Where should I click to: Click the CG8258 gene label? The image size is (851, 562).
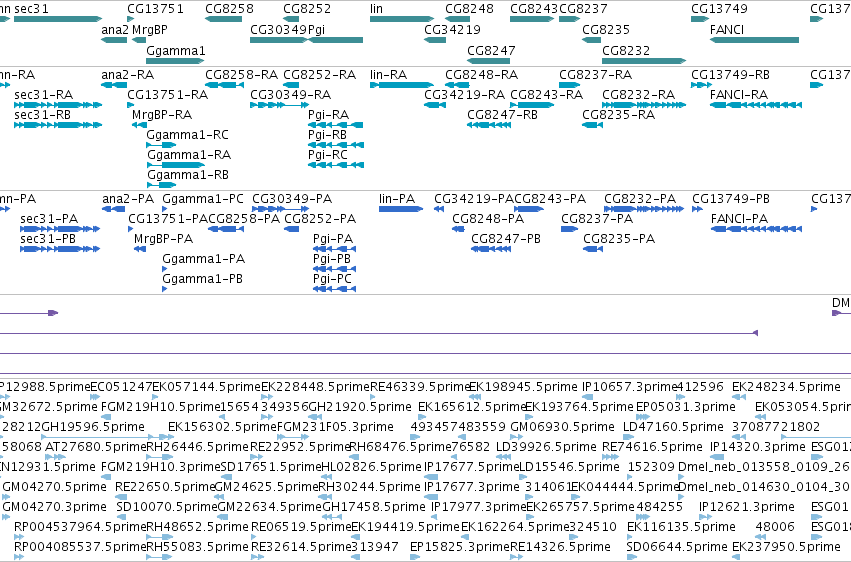pos(229,9)
